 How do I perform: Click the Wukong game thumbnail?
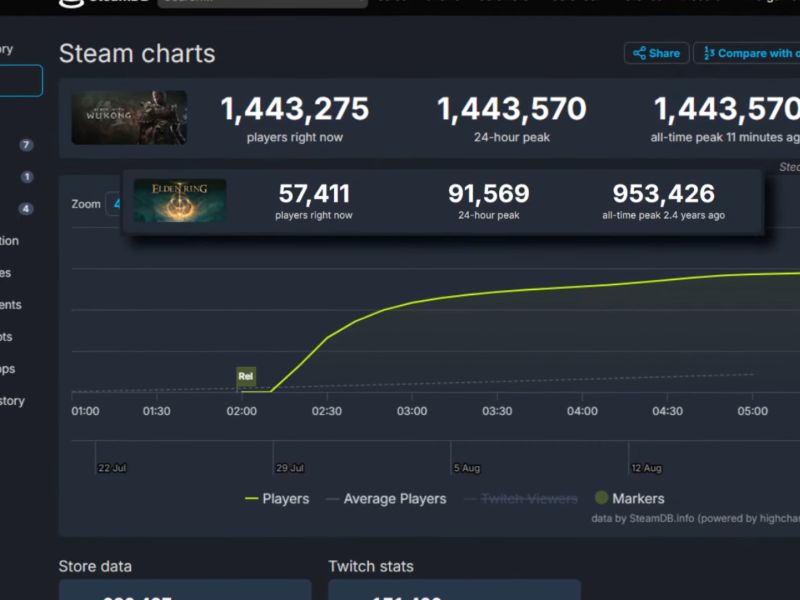click(129, 117)
